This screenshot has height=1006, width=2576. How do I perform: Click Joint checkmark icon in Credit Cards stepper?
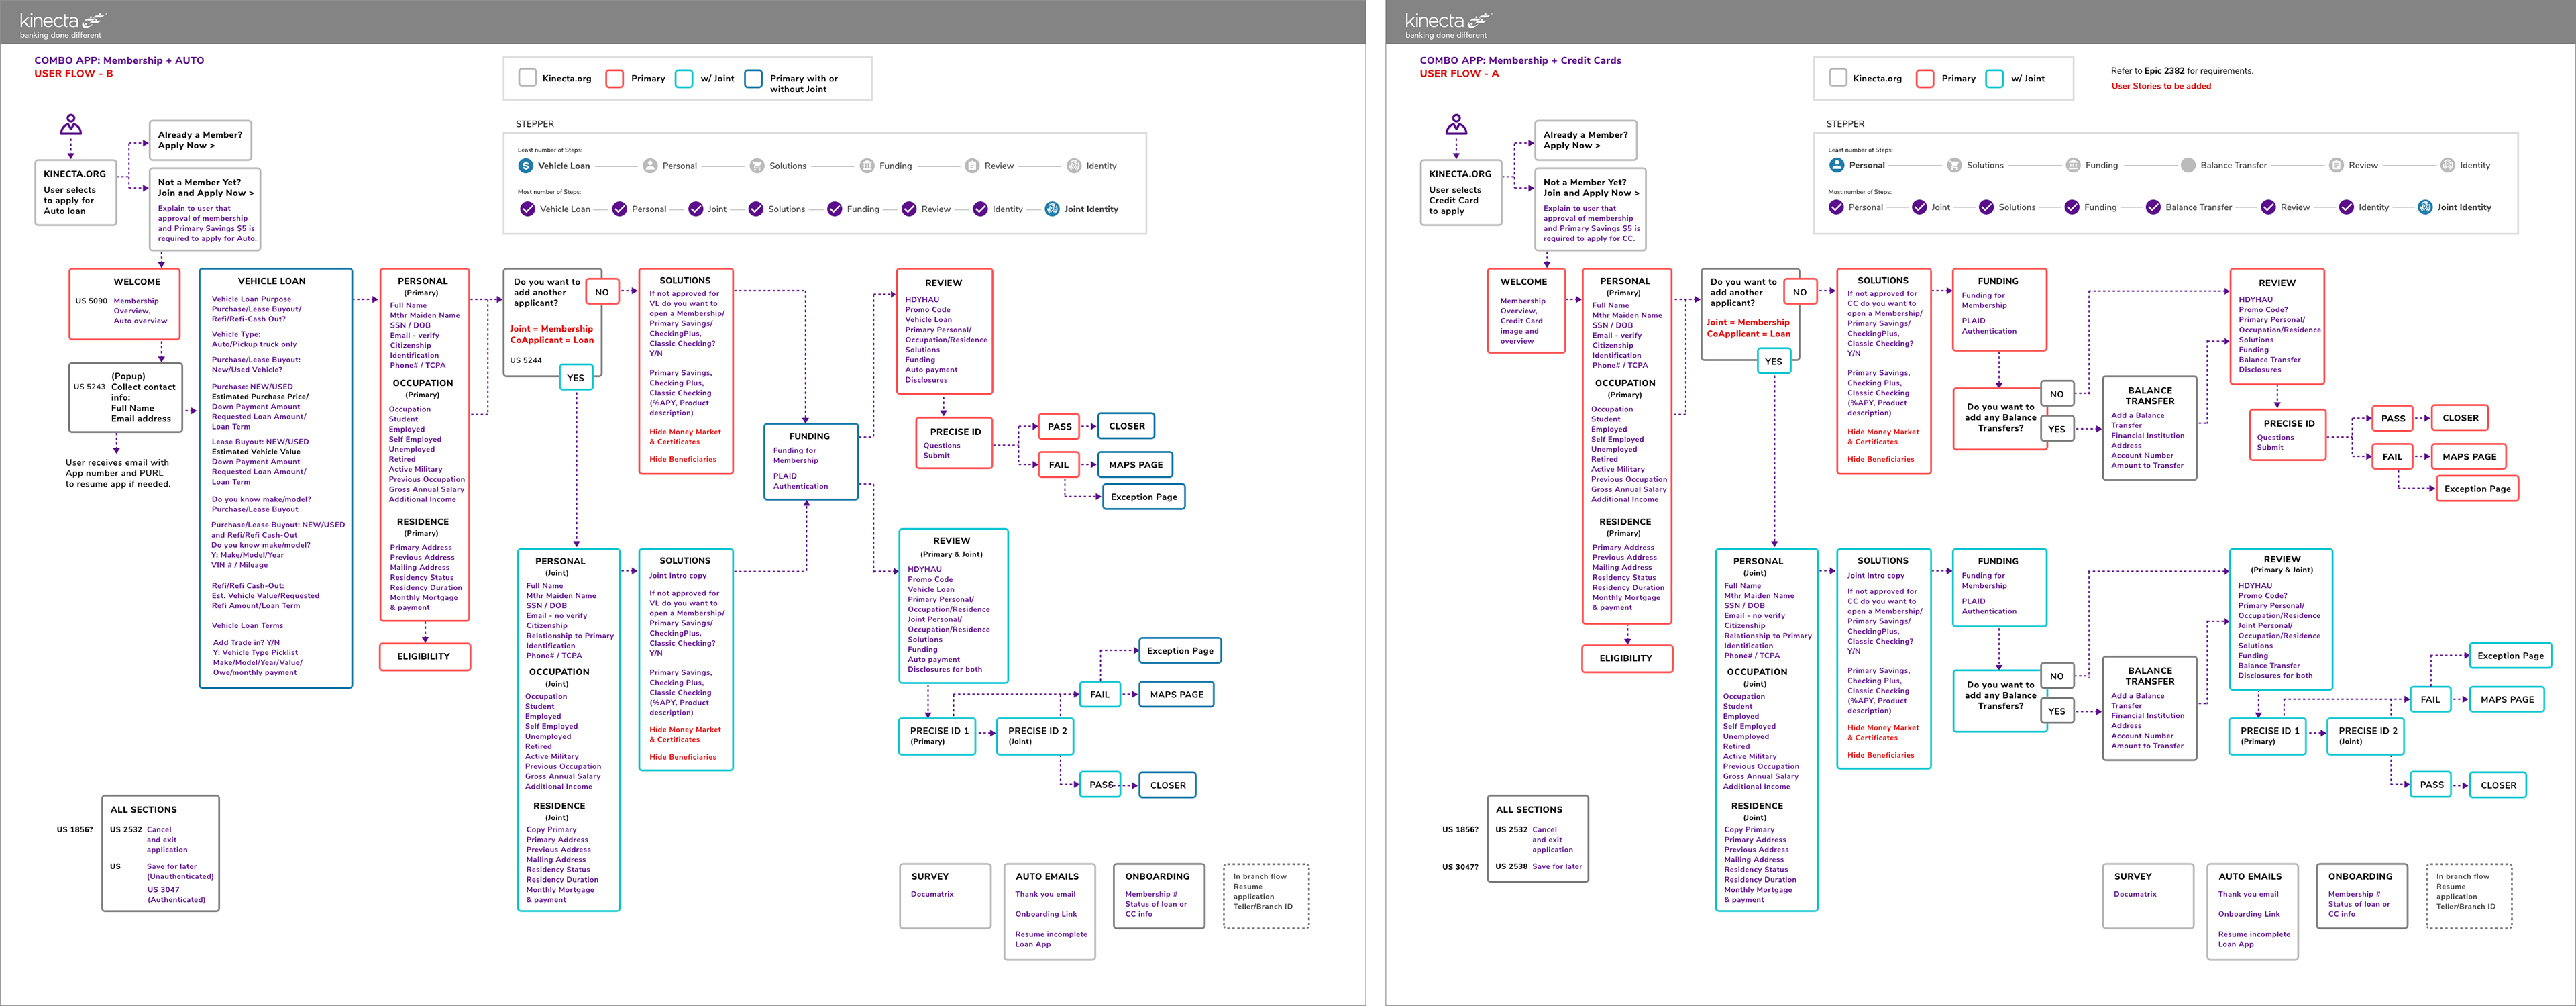(1919, 207)
